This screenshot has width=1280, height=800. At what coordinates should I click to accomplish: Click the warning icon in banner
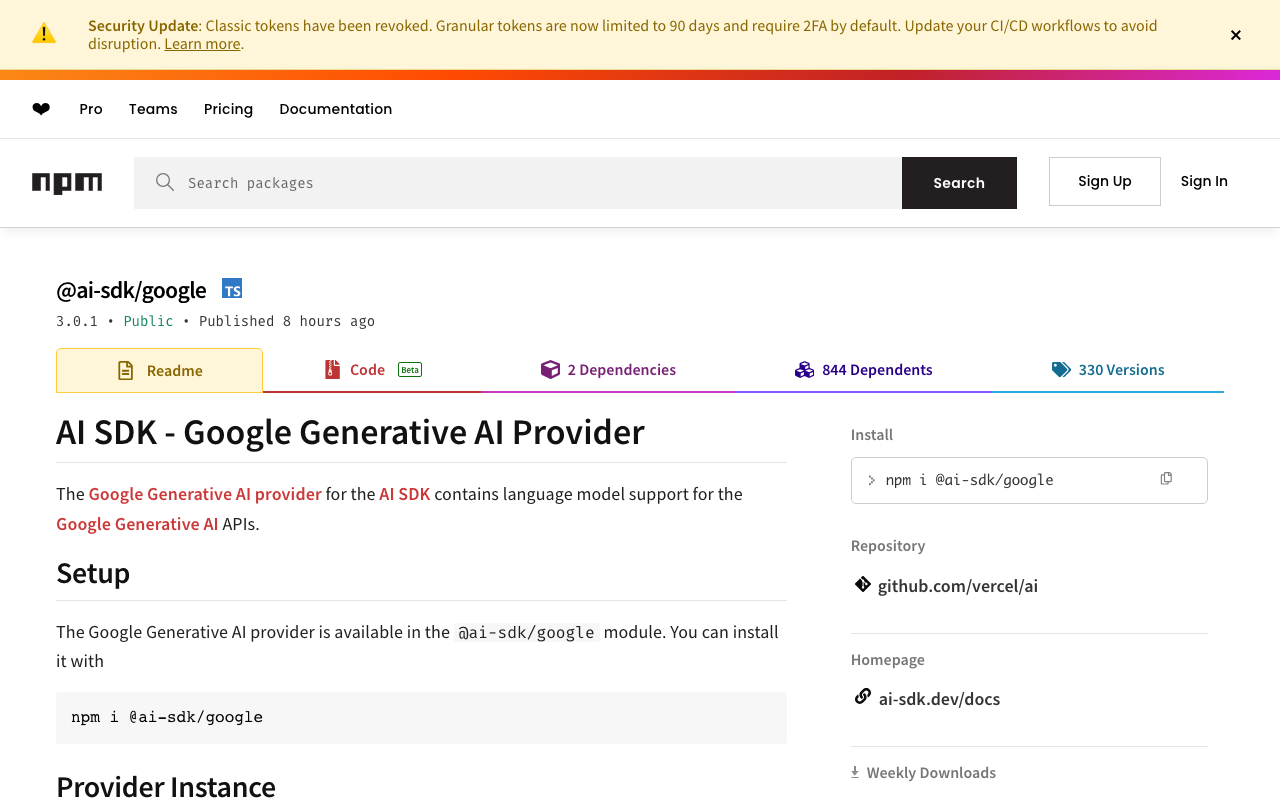tap(44, 34)
